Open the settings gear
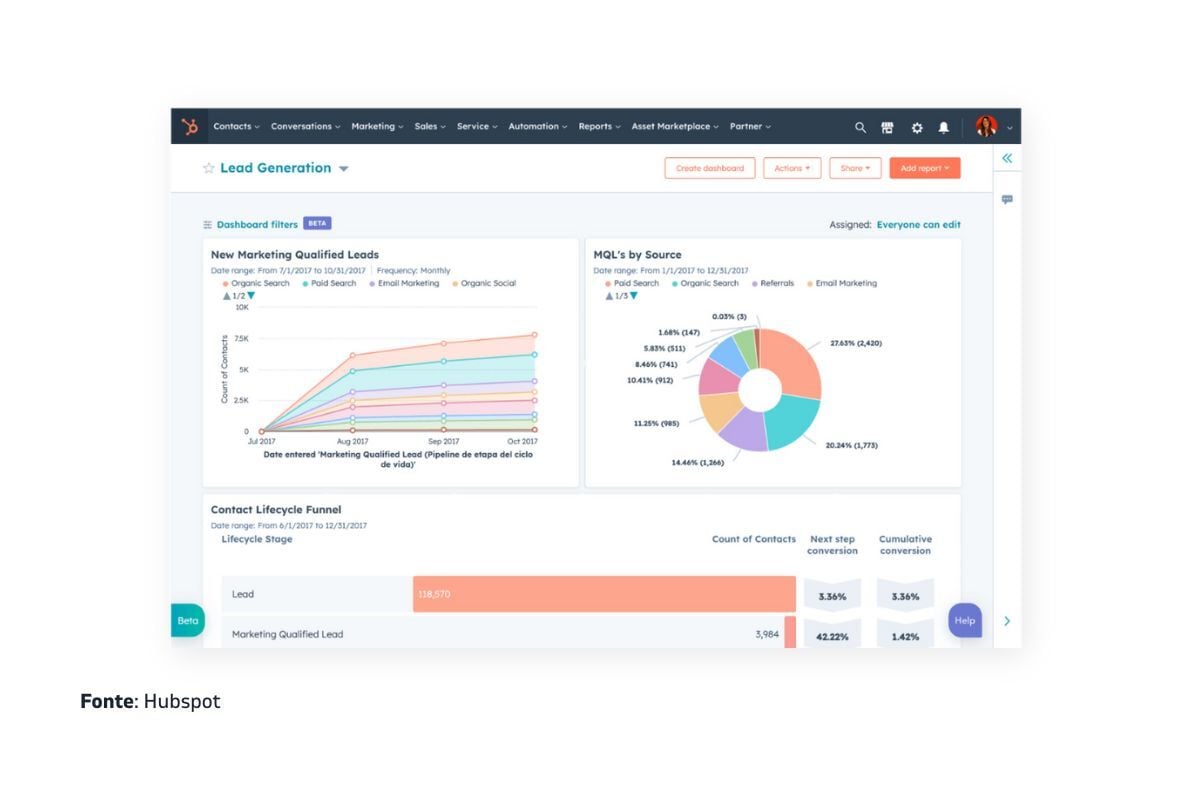Image resolution: width=1200 pixels, height=800 pixels. pos(916,127)
